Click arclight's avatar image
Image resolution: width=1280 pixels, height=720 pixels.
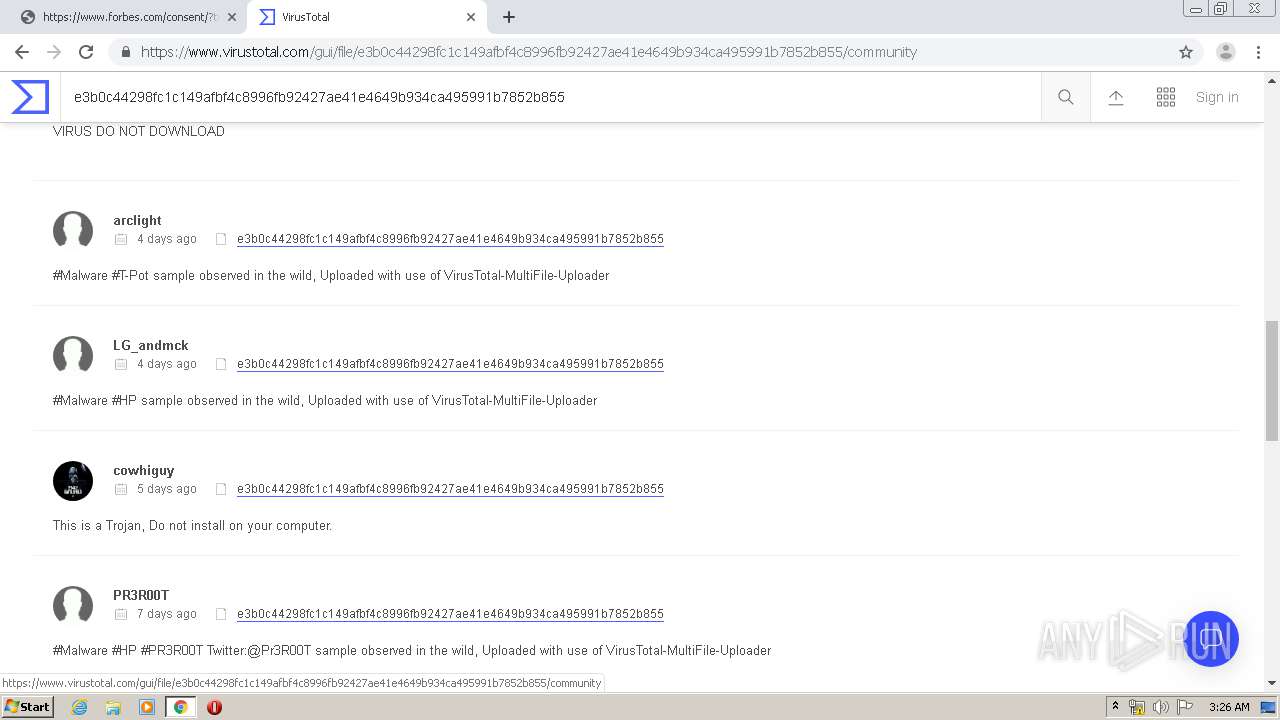point(73,230)
